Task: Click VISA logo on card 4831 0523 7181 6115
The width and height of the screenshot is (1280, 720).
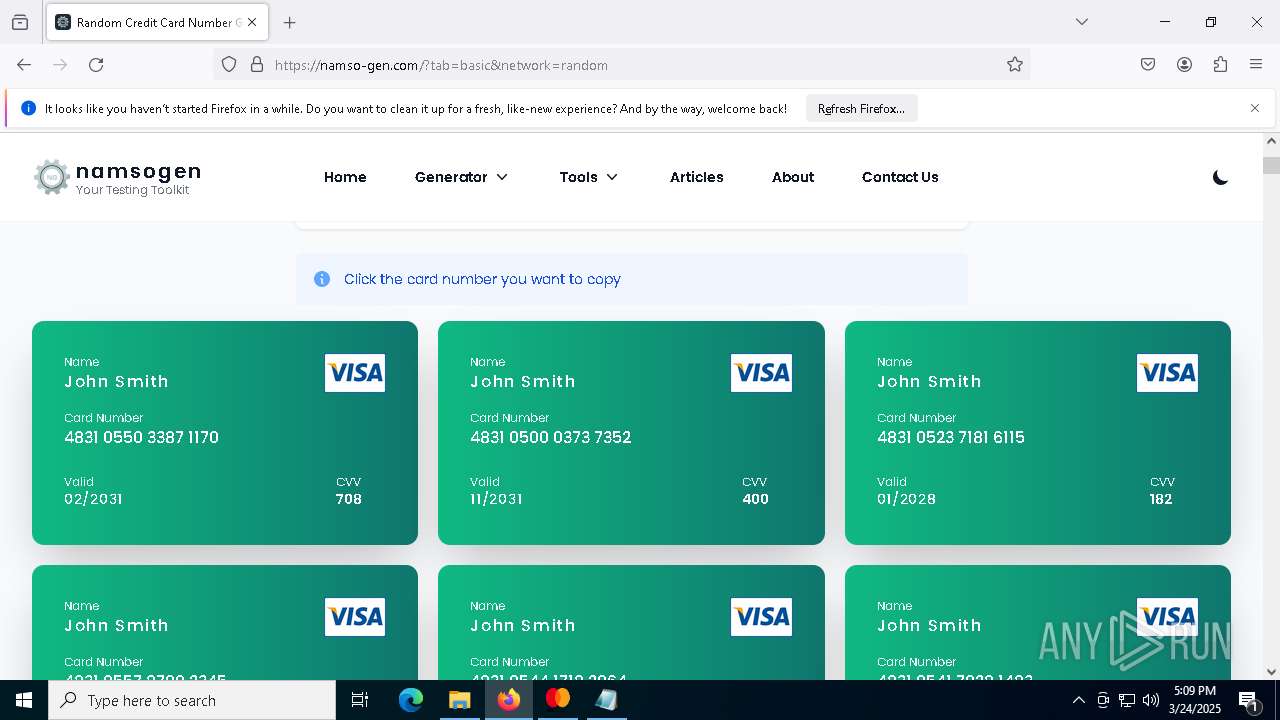Action: coord(1167,373)
